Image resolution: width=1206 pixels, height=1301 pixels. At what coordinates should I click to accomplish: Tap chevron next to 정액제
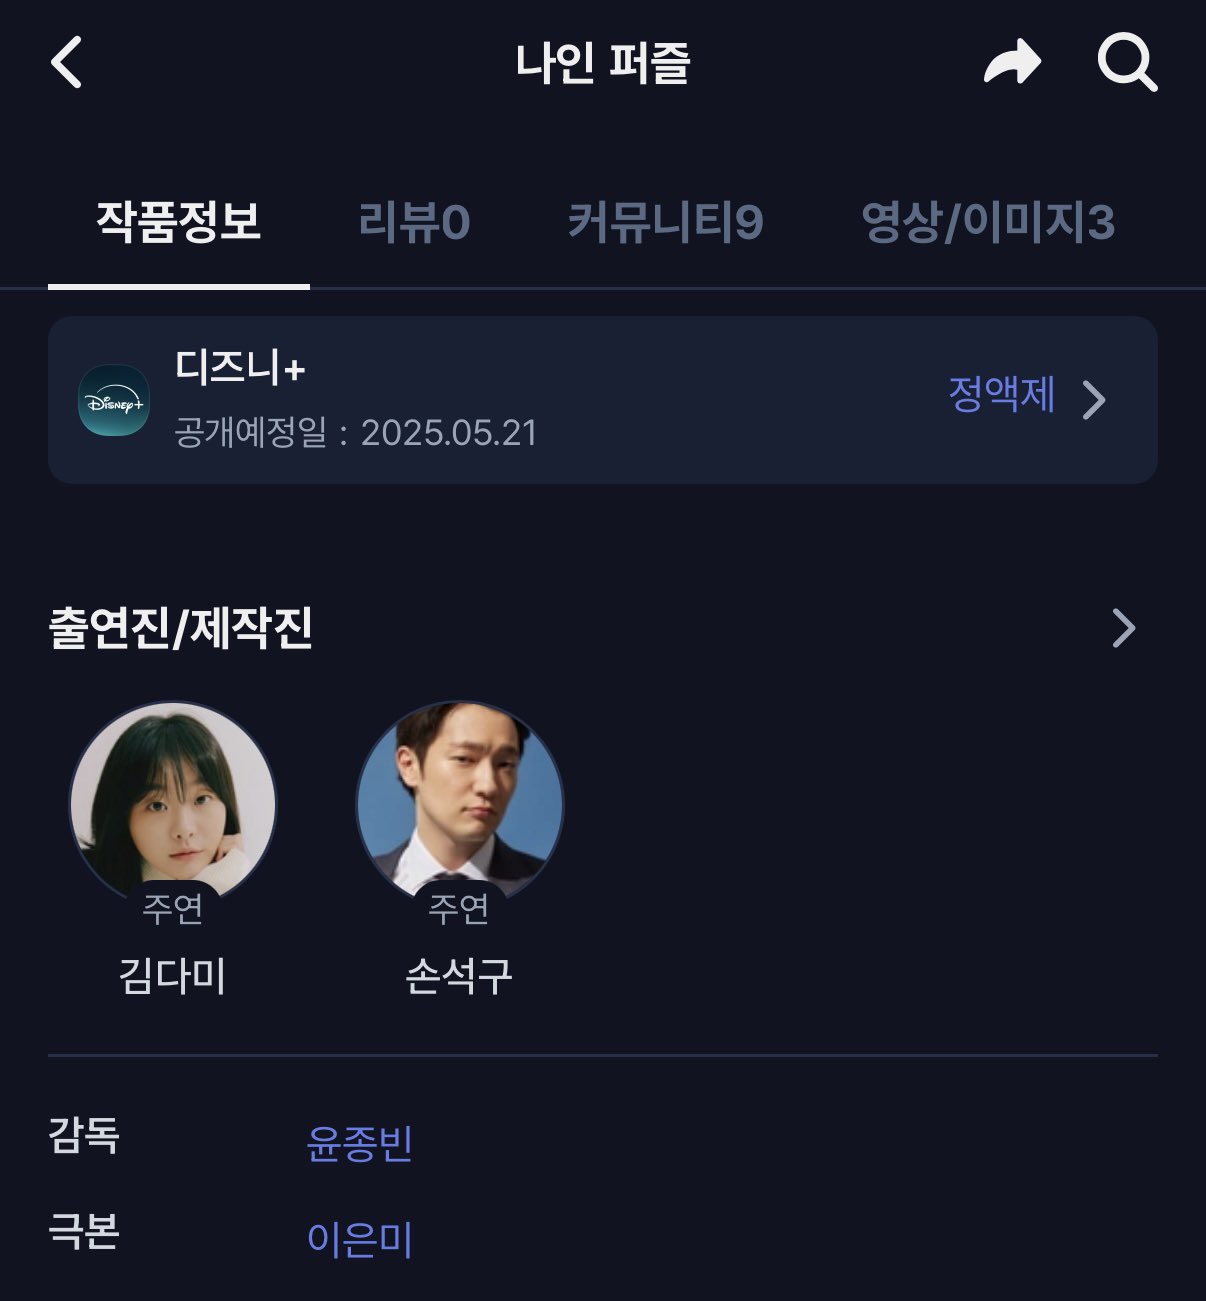point(1095,399)
